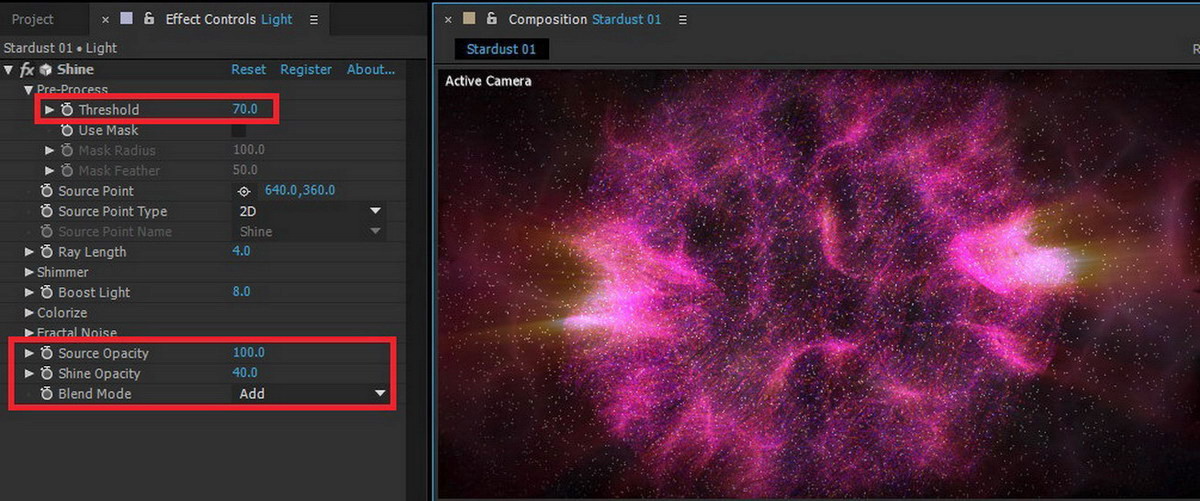This screenshot has height=501, width=1200.
Task: Toggle the Ray Length stopwatch
Action: coord(47,252)
